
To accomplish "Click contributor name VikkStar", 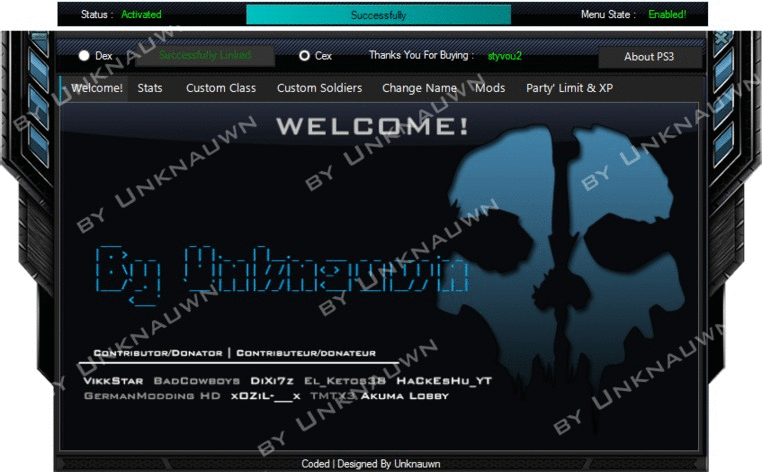I will click(113, 381).
